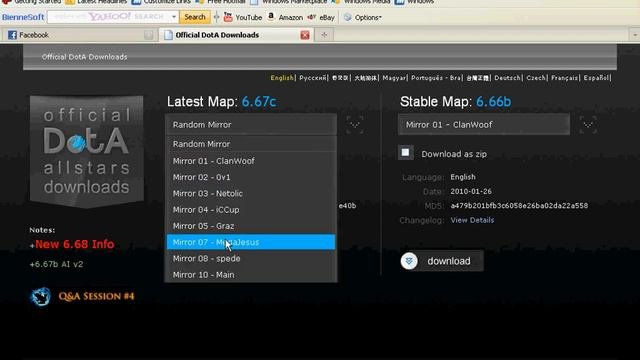This screenshot has width=640, height=360.
Task: Click the Facebook tab favicon
Action: coord(12,35)
